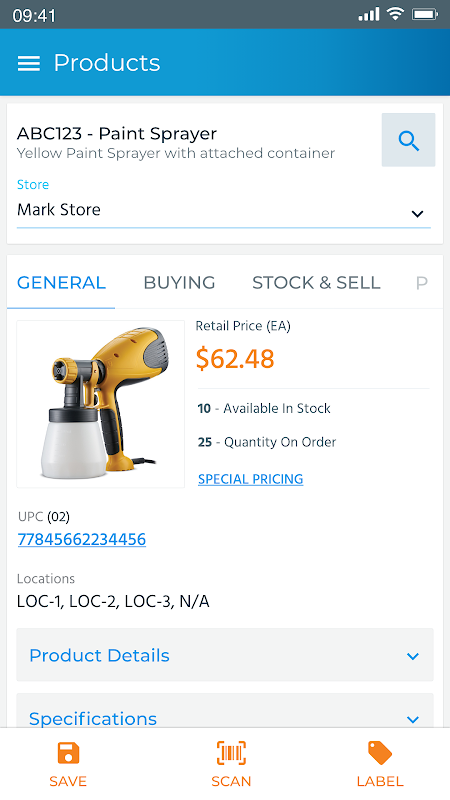This screenshot has height=800, width=450.
Task: Open UPC 77845662234456 link
Action: tap(82, 539)
